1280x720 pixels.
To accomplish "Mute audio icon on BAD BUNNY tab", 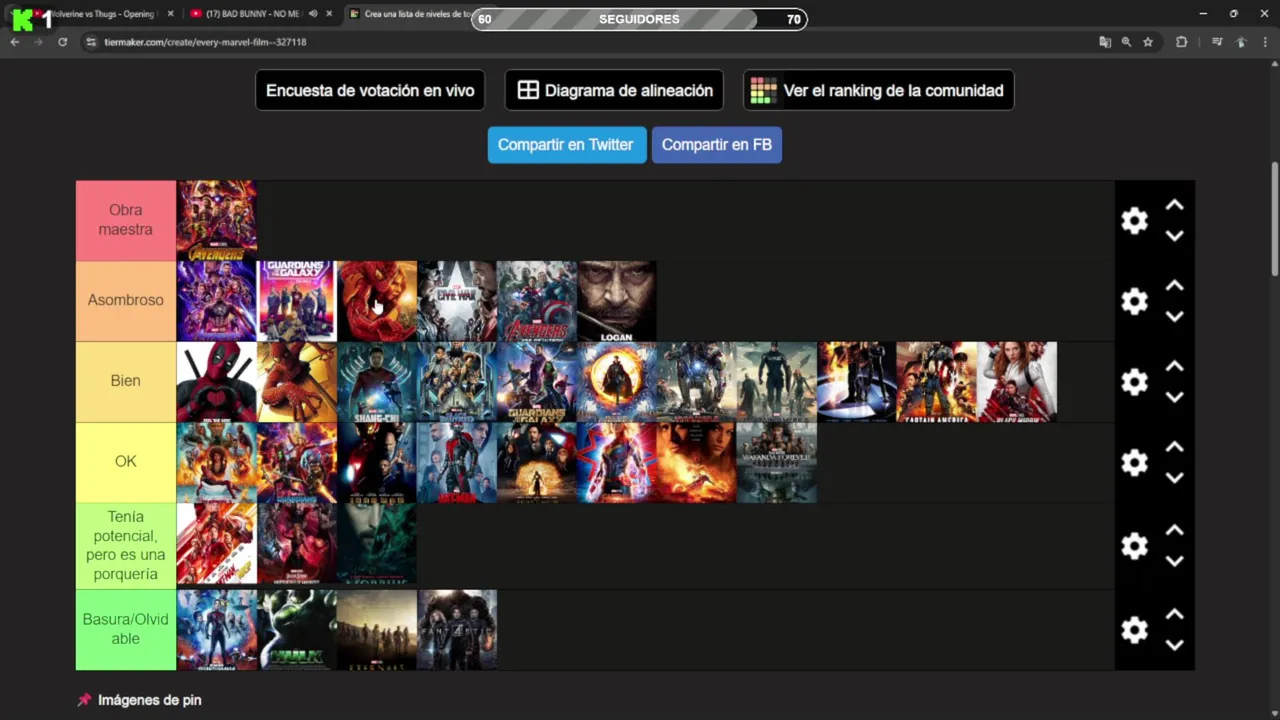I will tap(313, 14).
